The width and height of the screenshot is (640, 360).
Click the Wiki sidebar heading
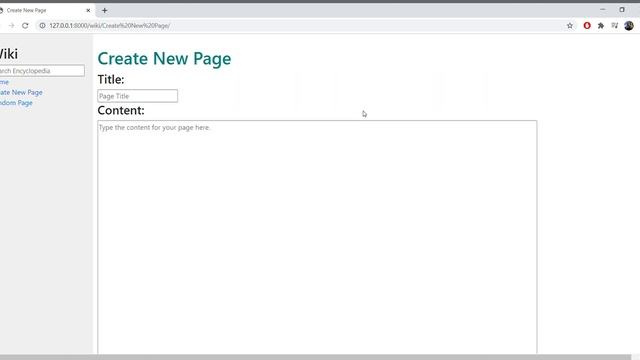click(x=9, y=54)
